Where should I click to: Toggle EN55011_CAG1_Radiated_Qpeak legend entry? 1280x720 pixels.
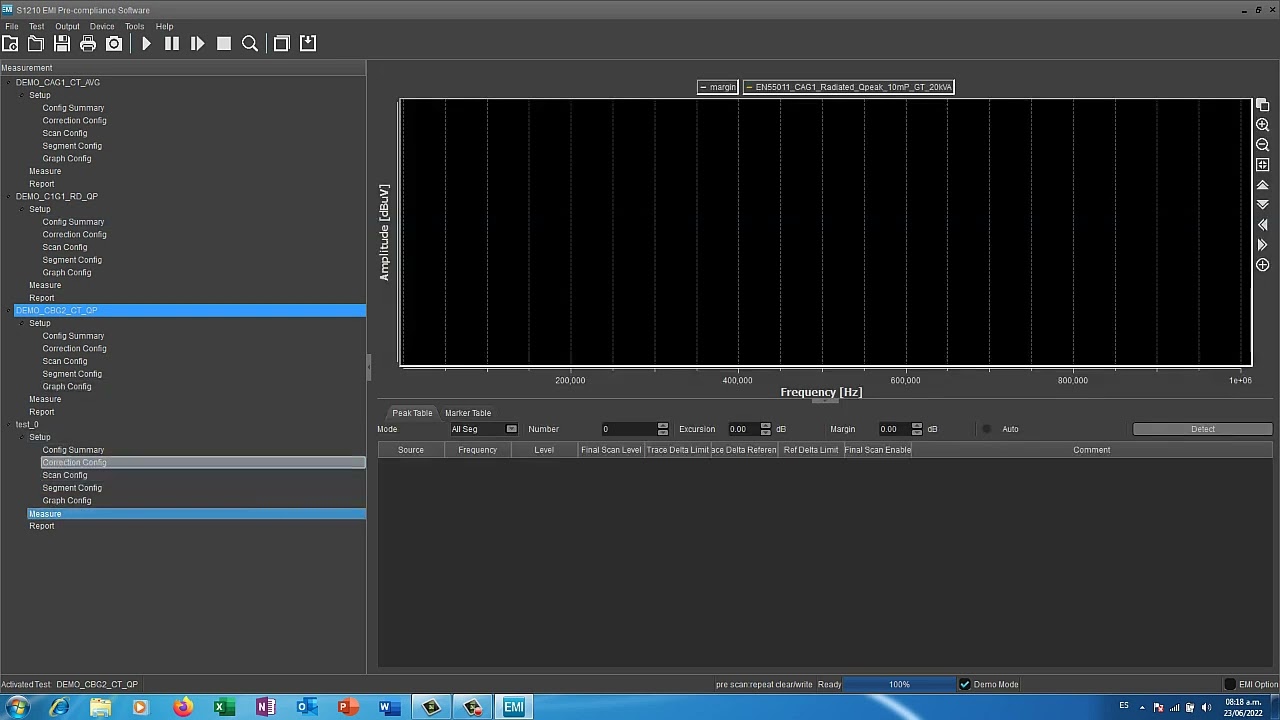click(x=849, y=87)
